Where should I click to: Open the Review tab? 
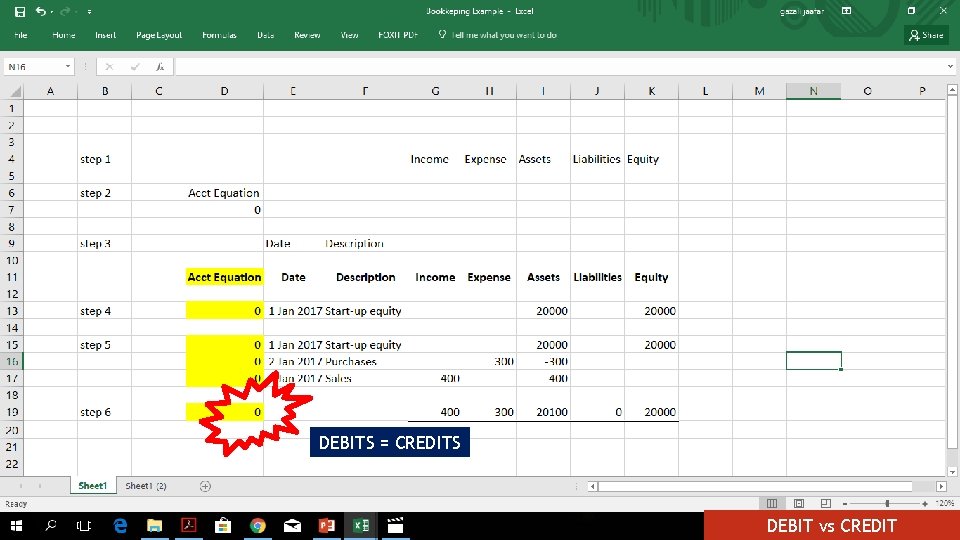(x=307, y=35)
